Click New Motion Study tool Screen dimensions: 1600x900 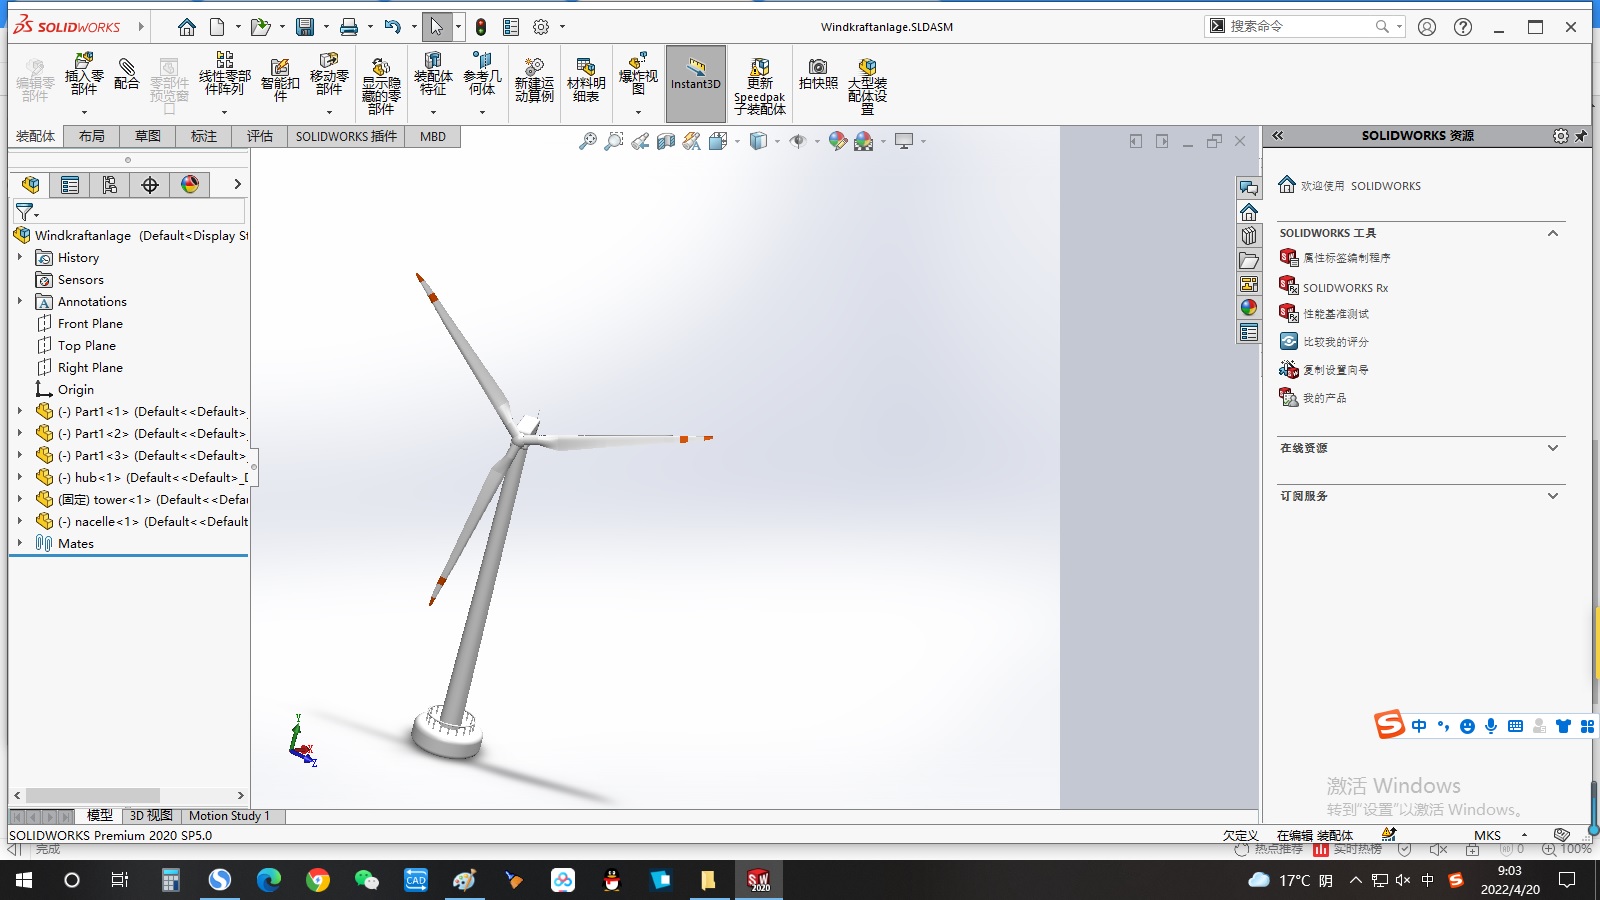pos(534,80)
